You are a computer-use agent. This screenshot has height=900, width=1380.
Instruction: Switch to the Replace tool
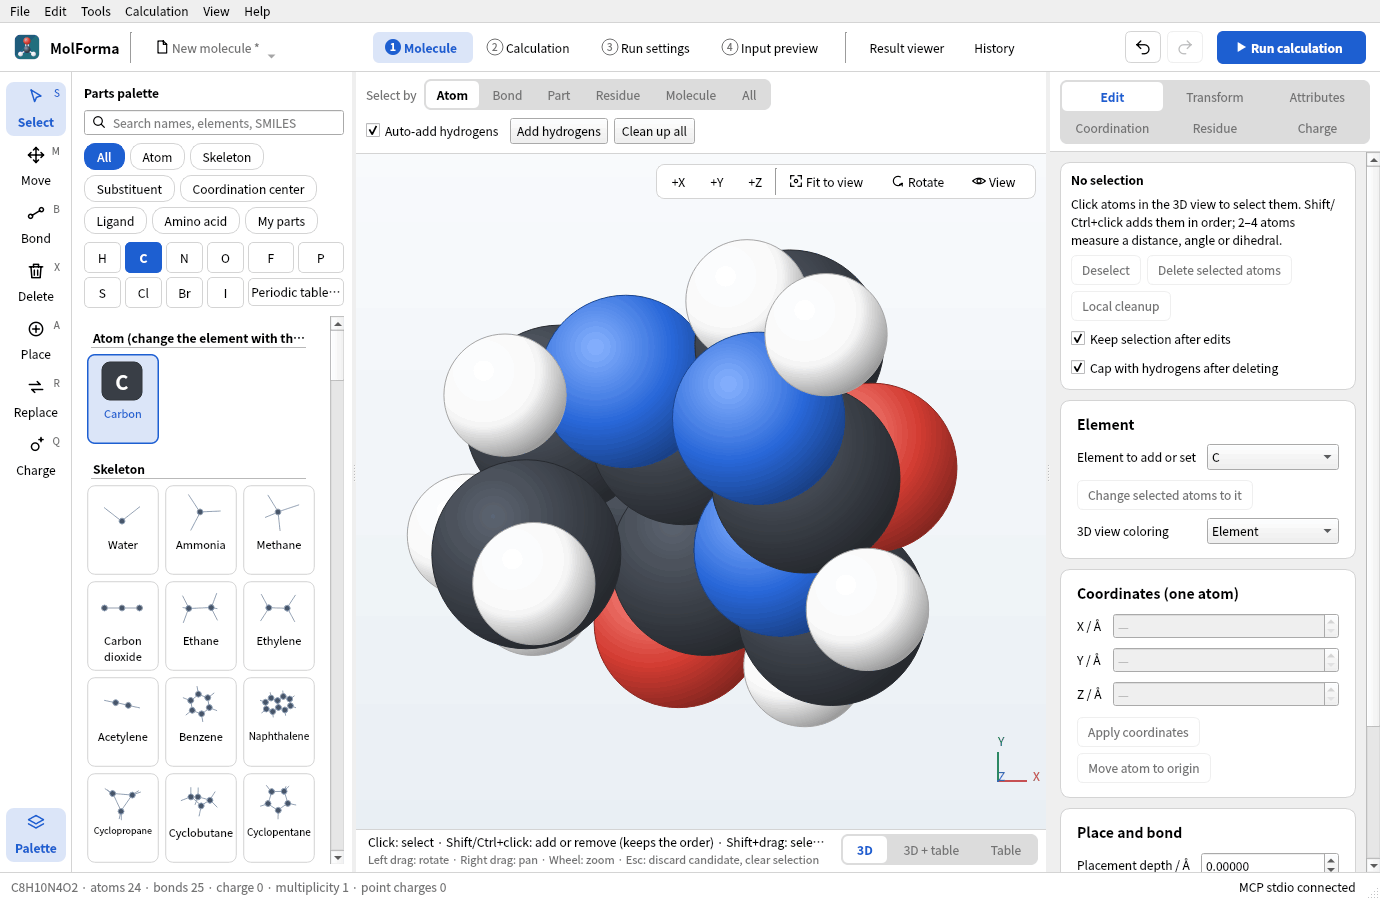pos(36,398)
